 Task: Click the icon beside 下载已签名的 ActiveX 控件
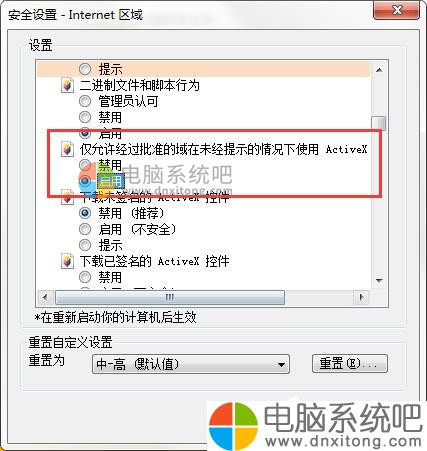(x=67, y=261)
